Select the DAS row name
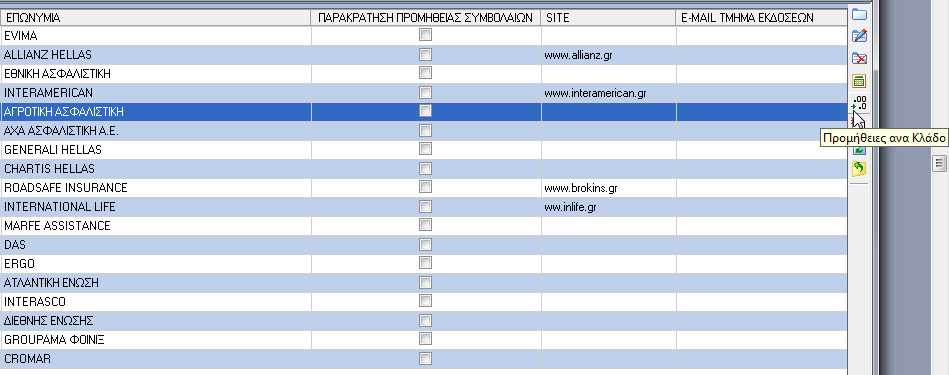The image size is (949, 375). click(x=15, y=245)
